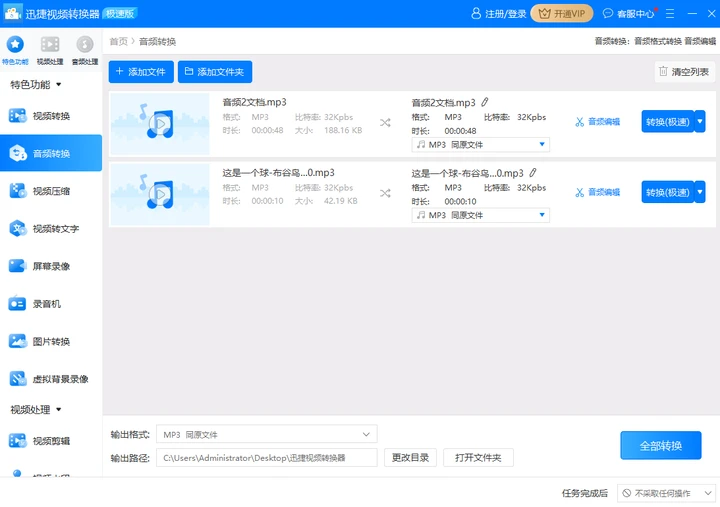Screen dimensions: 720x507
Task: Expand the convert mode arrow for 这是一个球-布谷鸟
Action: pos(700,192)
